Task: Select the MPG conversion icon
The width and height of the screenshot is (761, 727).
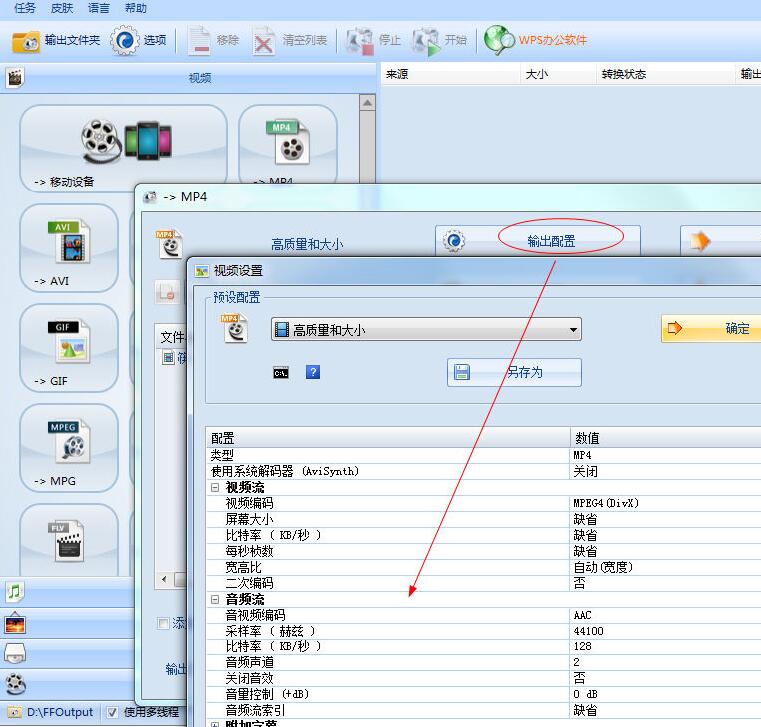Action: point(69,448)
